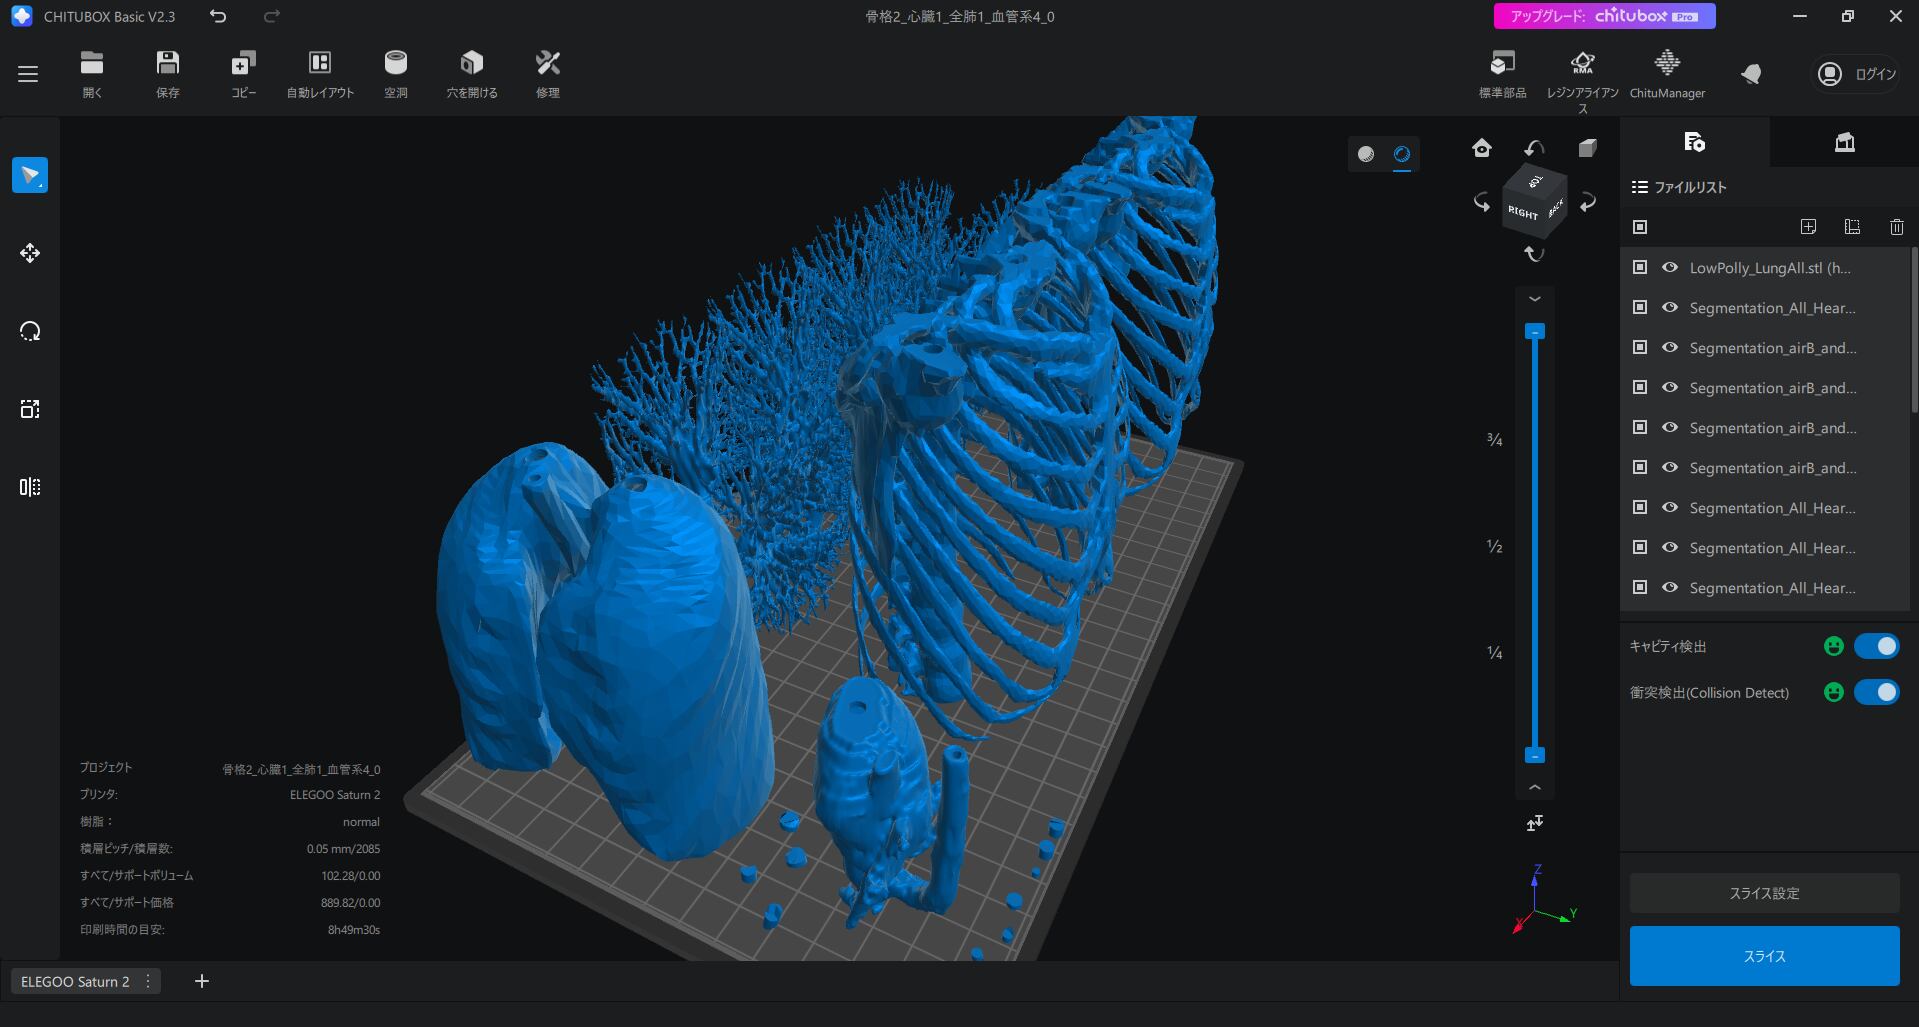The width and height of the screenshot is (1919, 1027).
Task: Click the スライス (Slice) button
Action: pos(1764,956)
